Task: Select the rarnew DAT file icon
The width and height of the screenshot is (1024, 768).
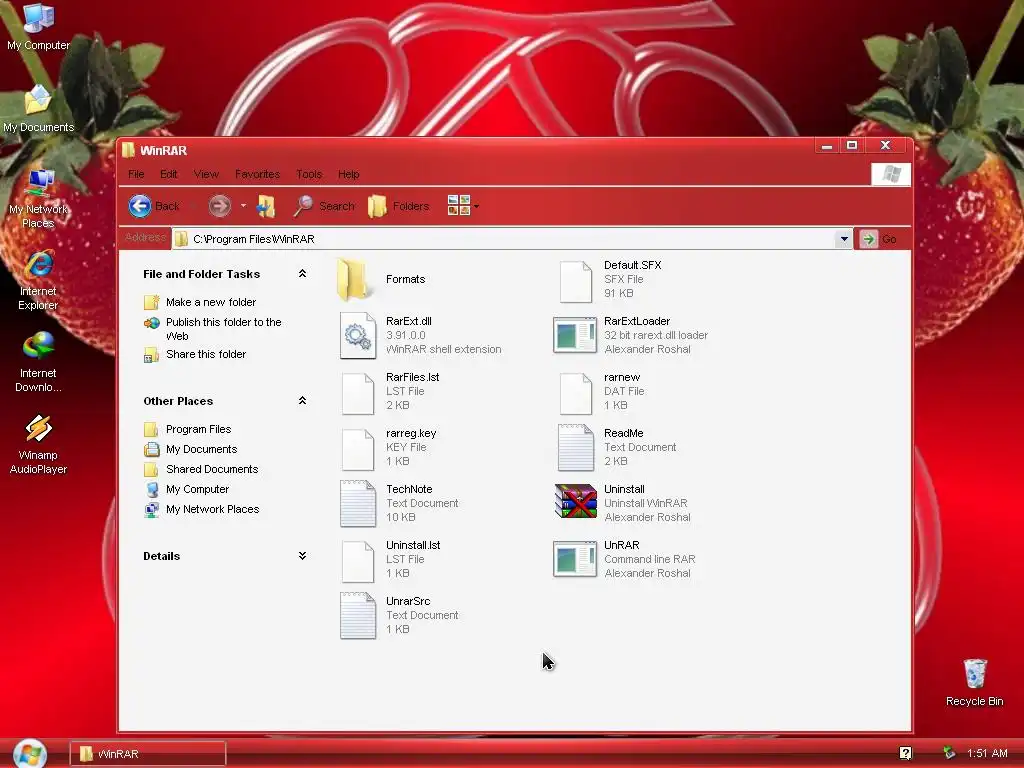Action: tap(576, 393)
